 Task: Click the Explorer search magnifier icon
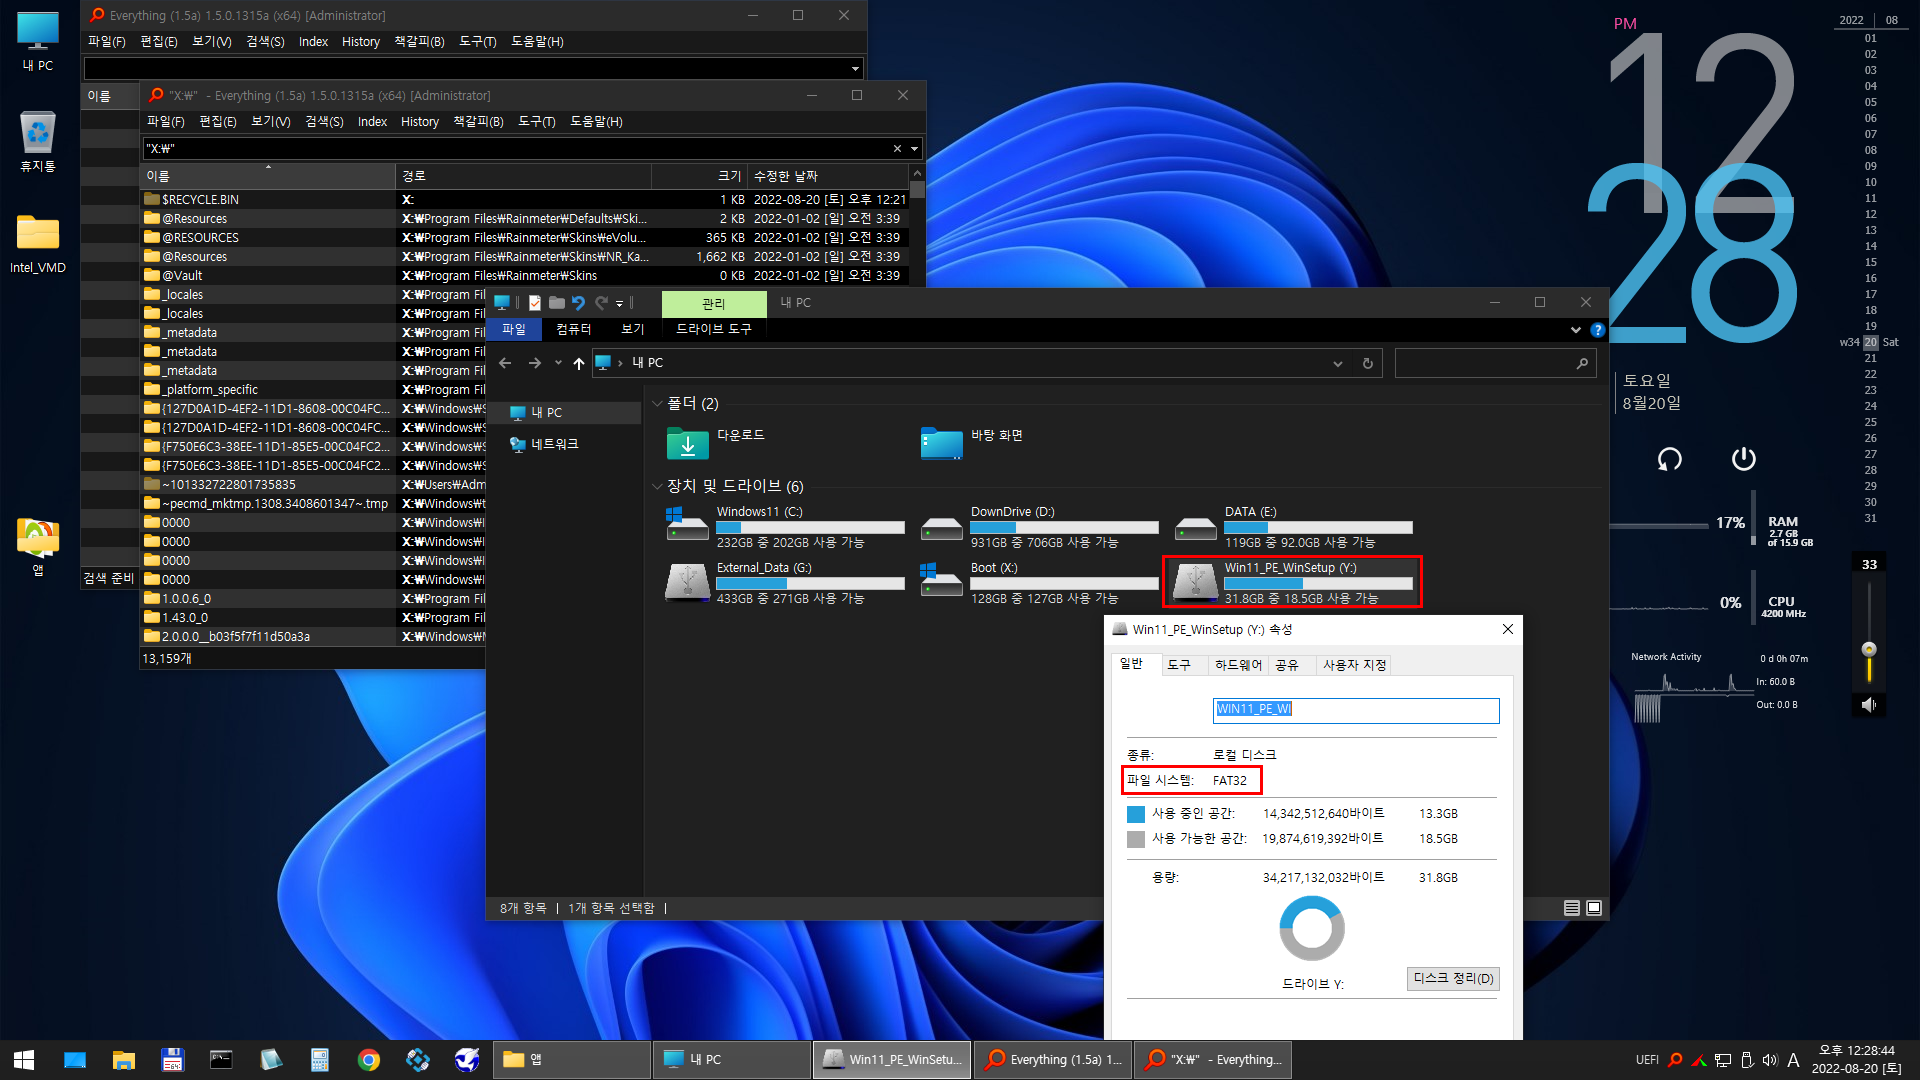coord(1582,363)
